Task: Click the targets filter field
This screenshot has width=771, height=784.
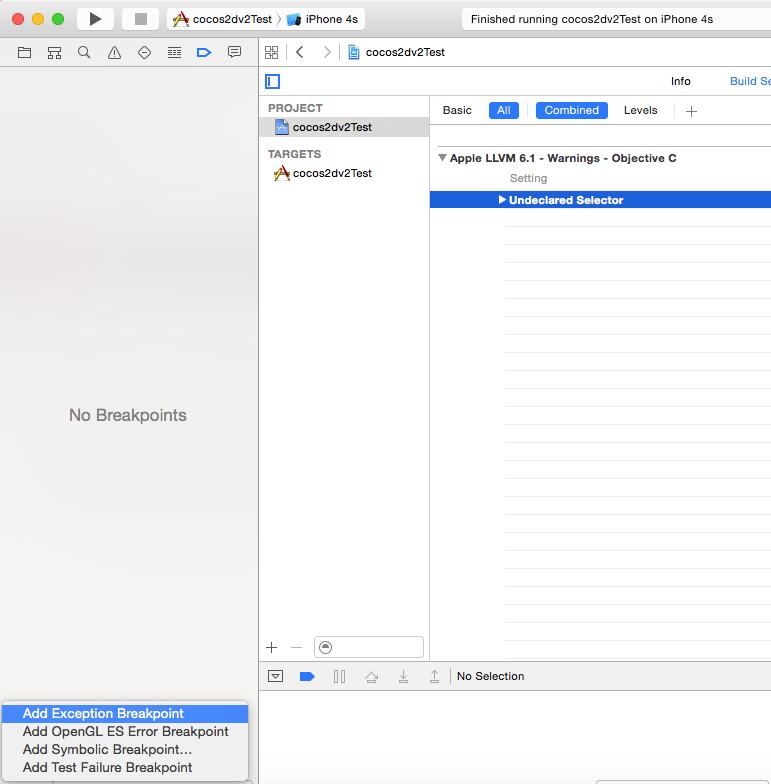Action: click(369, 647)
